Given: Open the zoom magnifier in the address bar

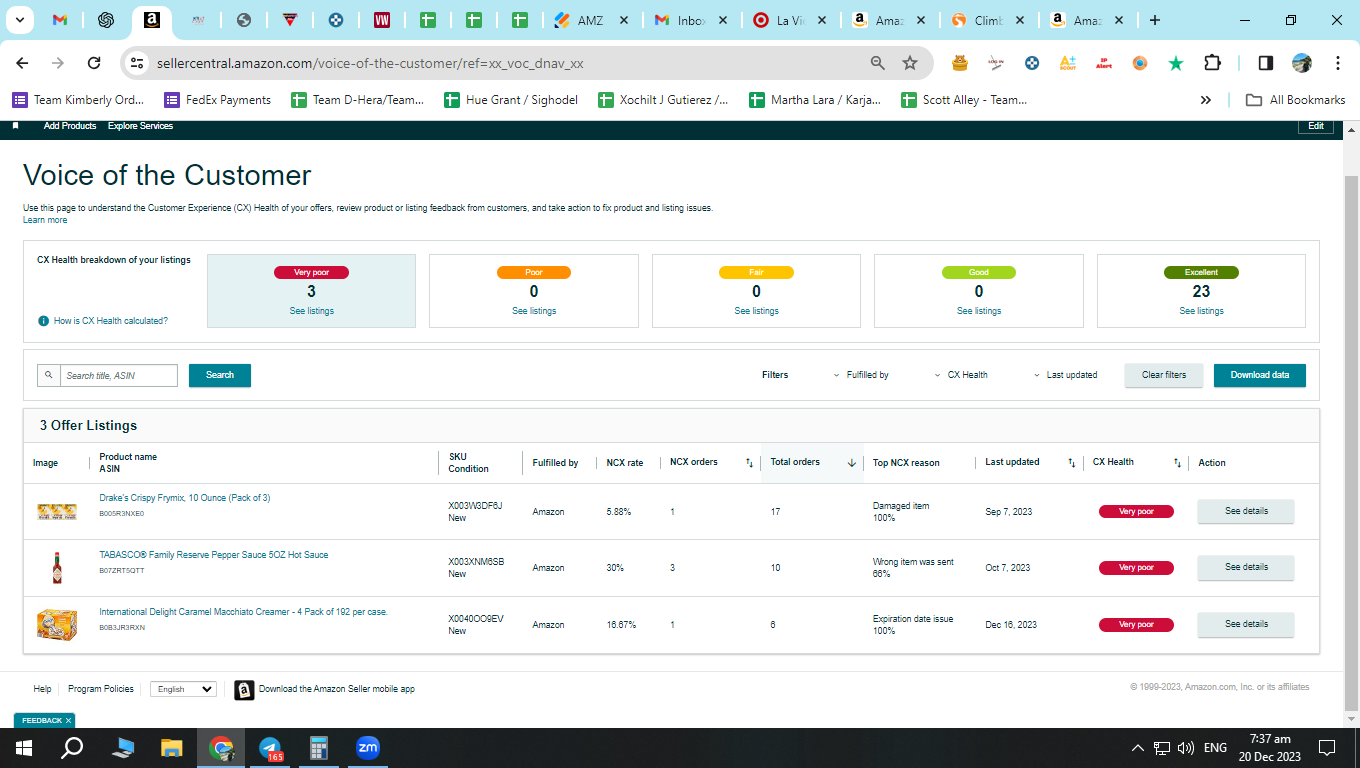Looking at the screenshot, I should pyautogui.click(x=878, y=63).
